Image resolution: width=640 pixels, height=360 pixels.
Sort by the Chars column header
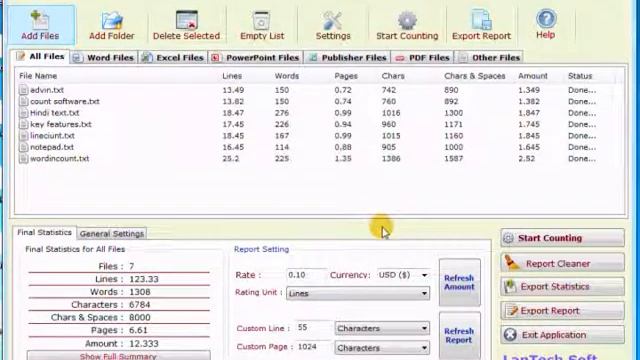point(393,76)
